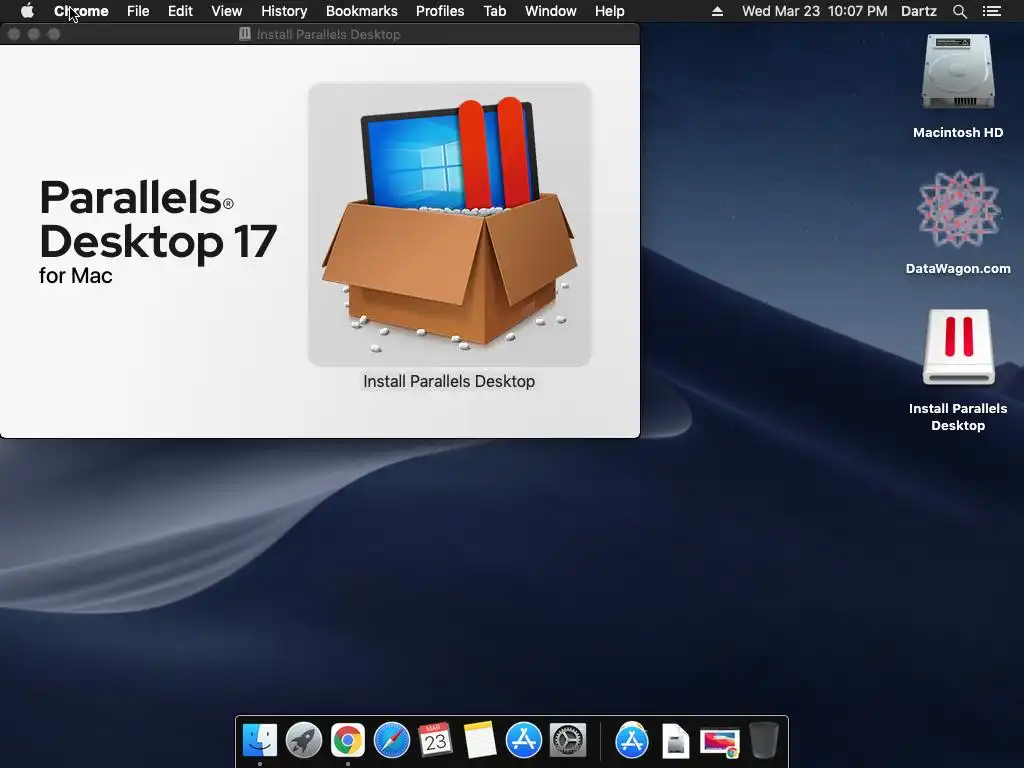1024x768 pixels.
Task: Open the screenshot thumbnail with Chrome badge in dock
Action: (x=720, y=742)
